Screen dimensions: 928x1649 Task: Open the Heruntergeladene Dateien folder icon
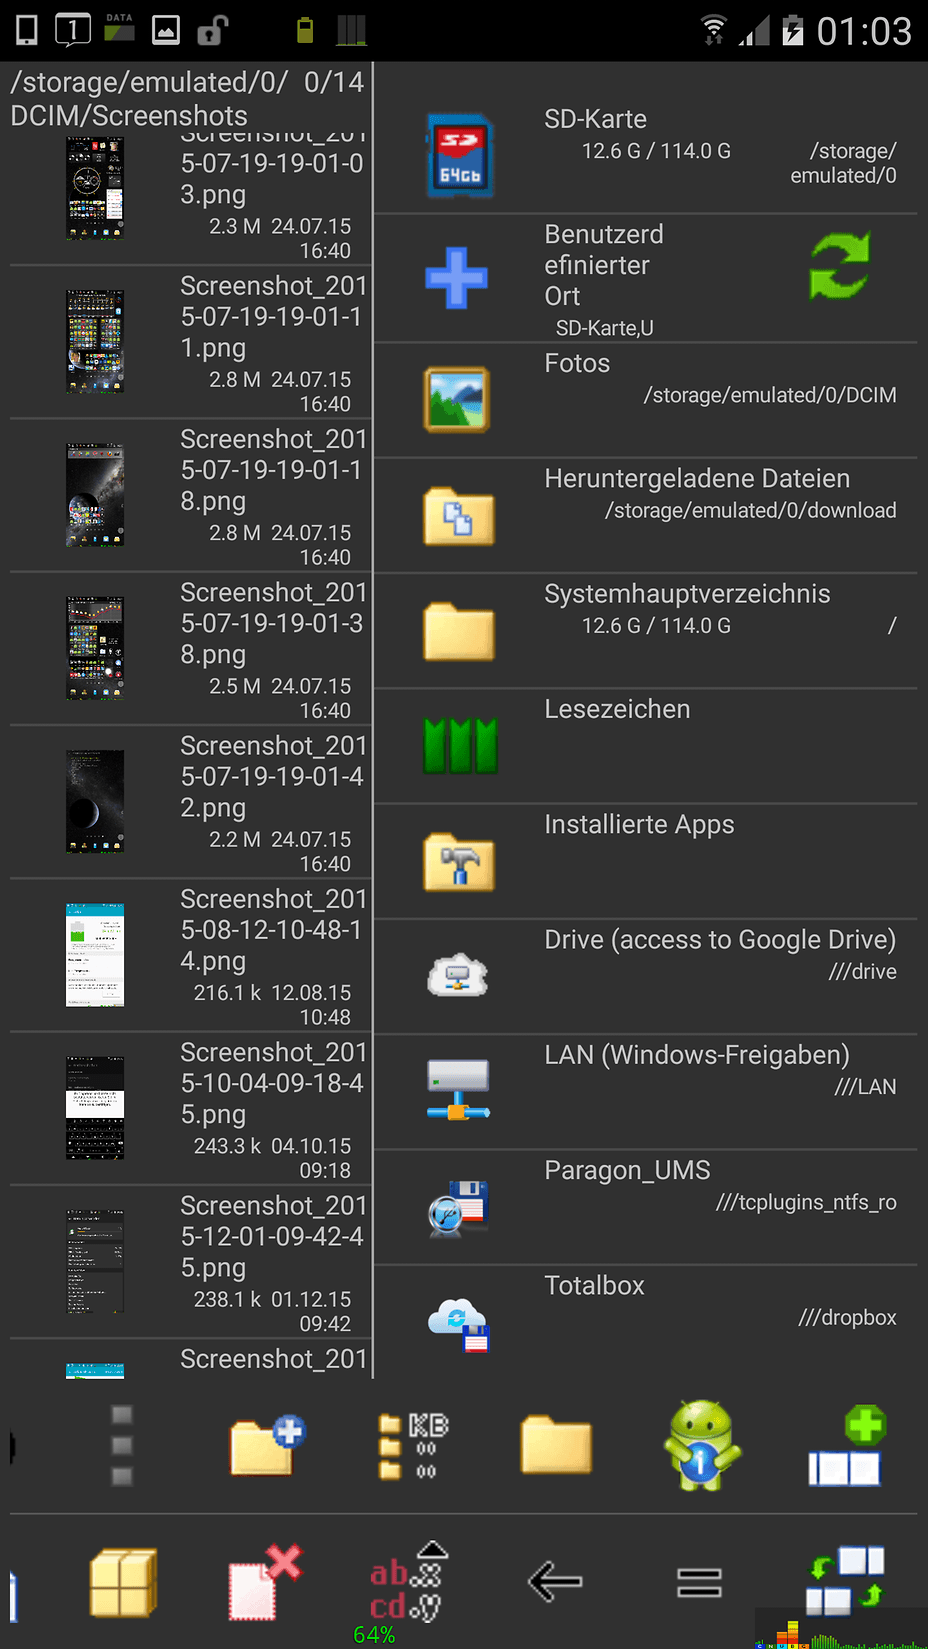click(459, 516)
